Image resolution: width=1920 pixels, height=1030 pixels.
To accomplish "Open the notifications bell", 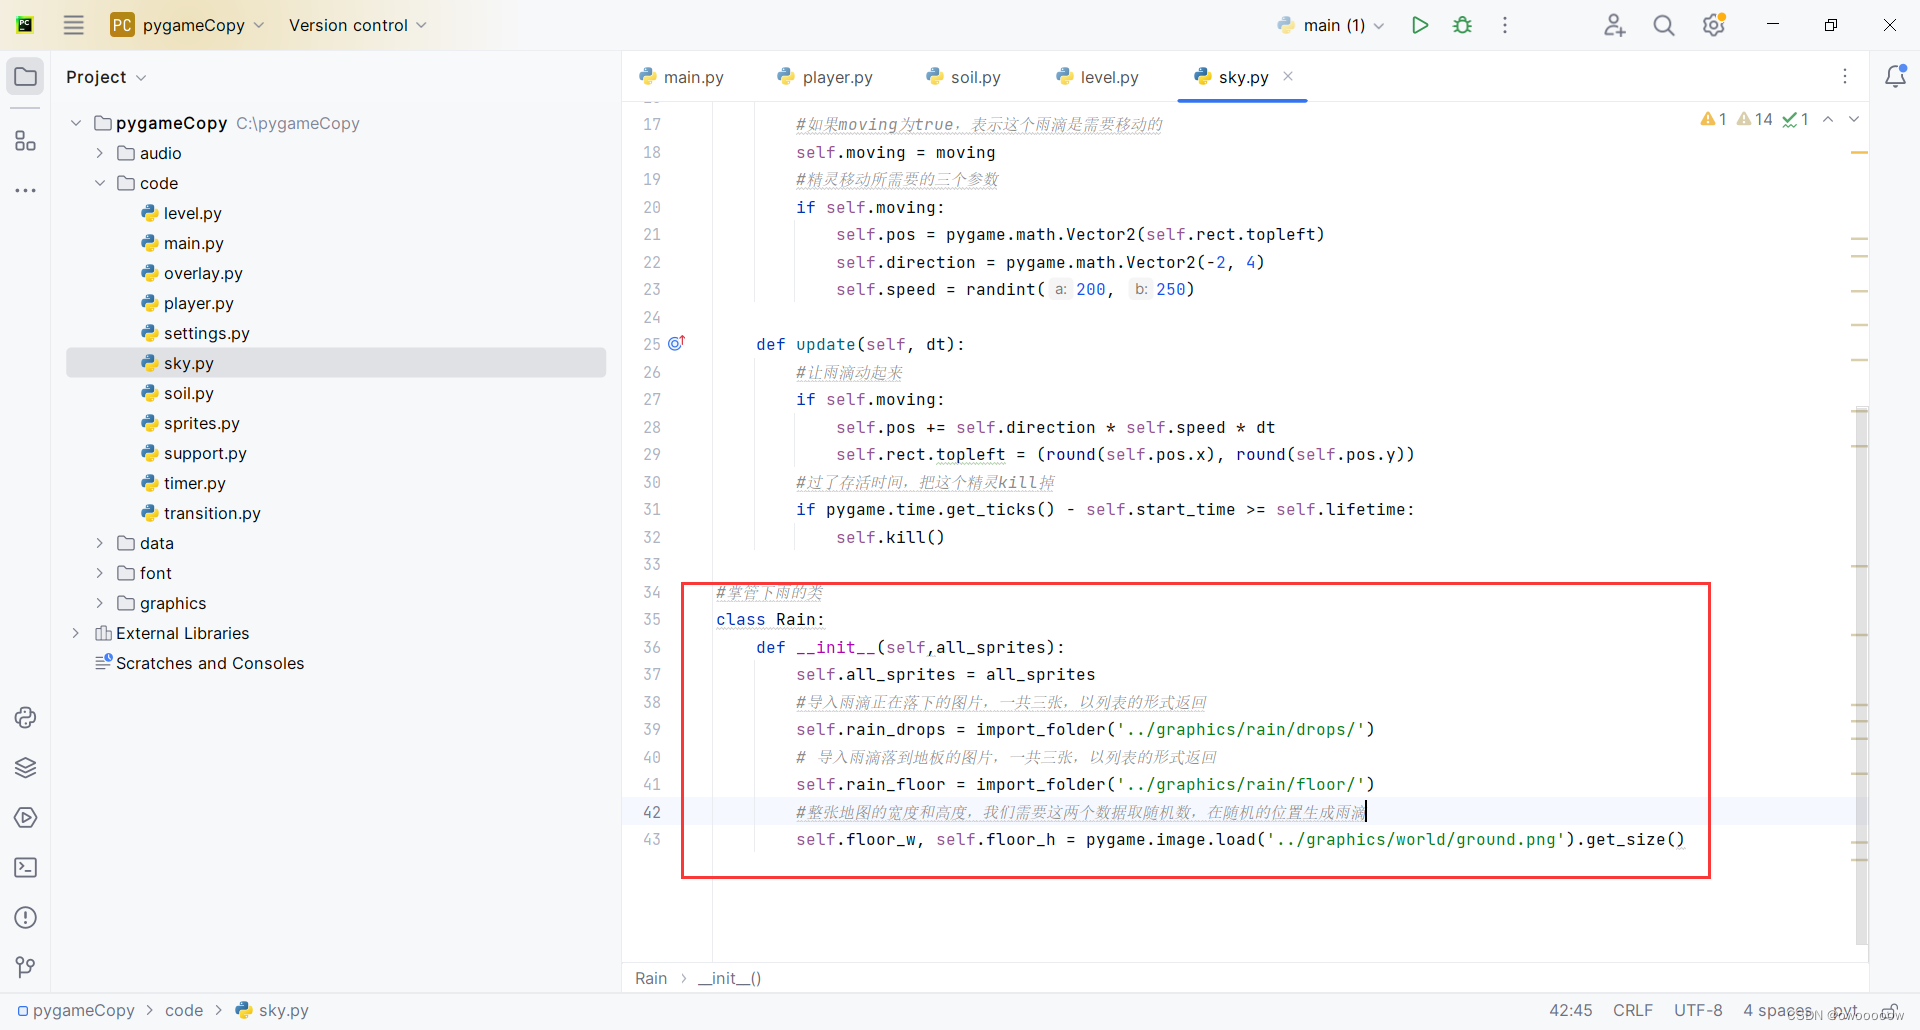I will 1895,76.
